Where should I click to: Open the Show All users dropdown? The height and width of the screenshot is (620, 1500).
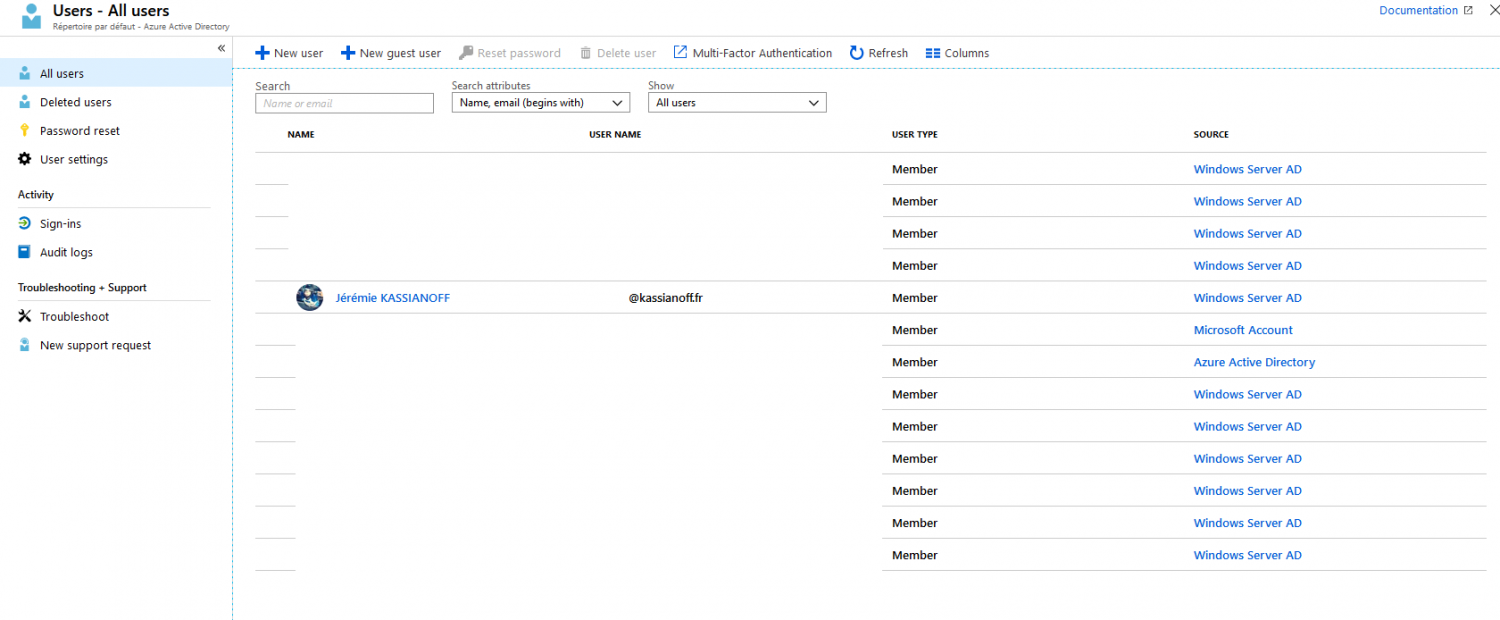pos(737,103)
